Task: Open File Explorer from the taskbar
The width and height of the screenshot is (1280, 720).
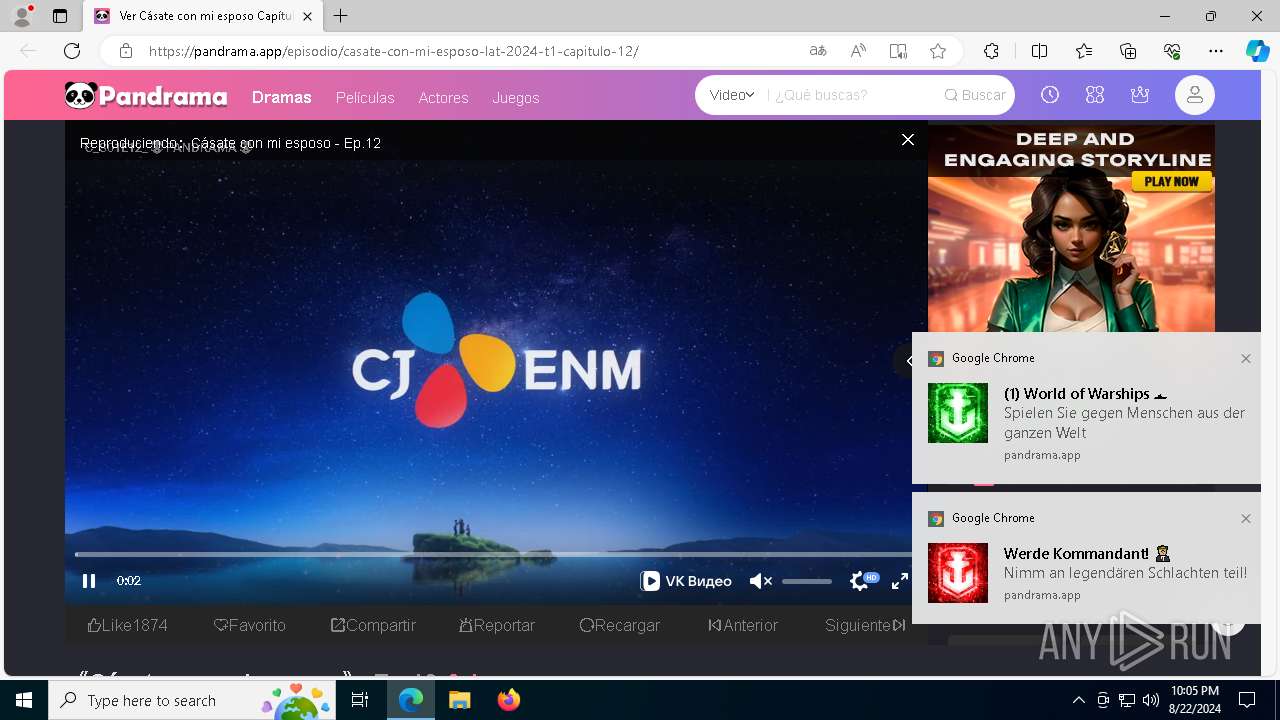Action: [460, 700]
